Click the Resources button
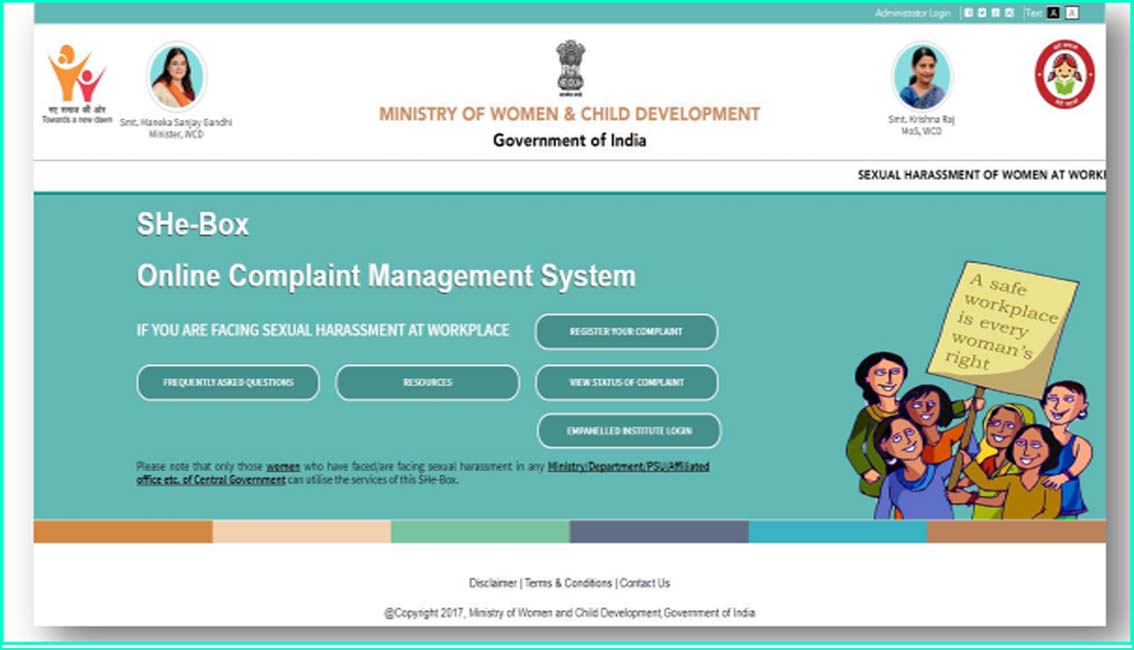Screen dimensions: 1134x650 click(x=427, y=382)
